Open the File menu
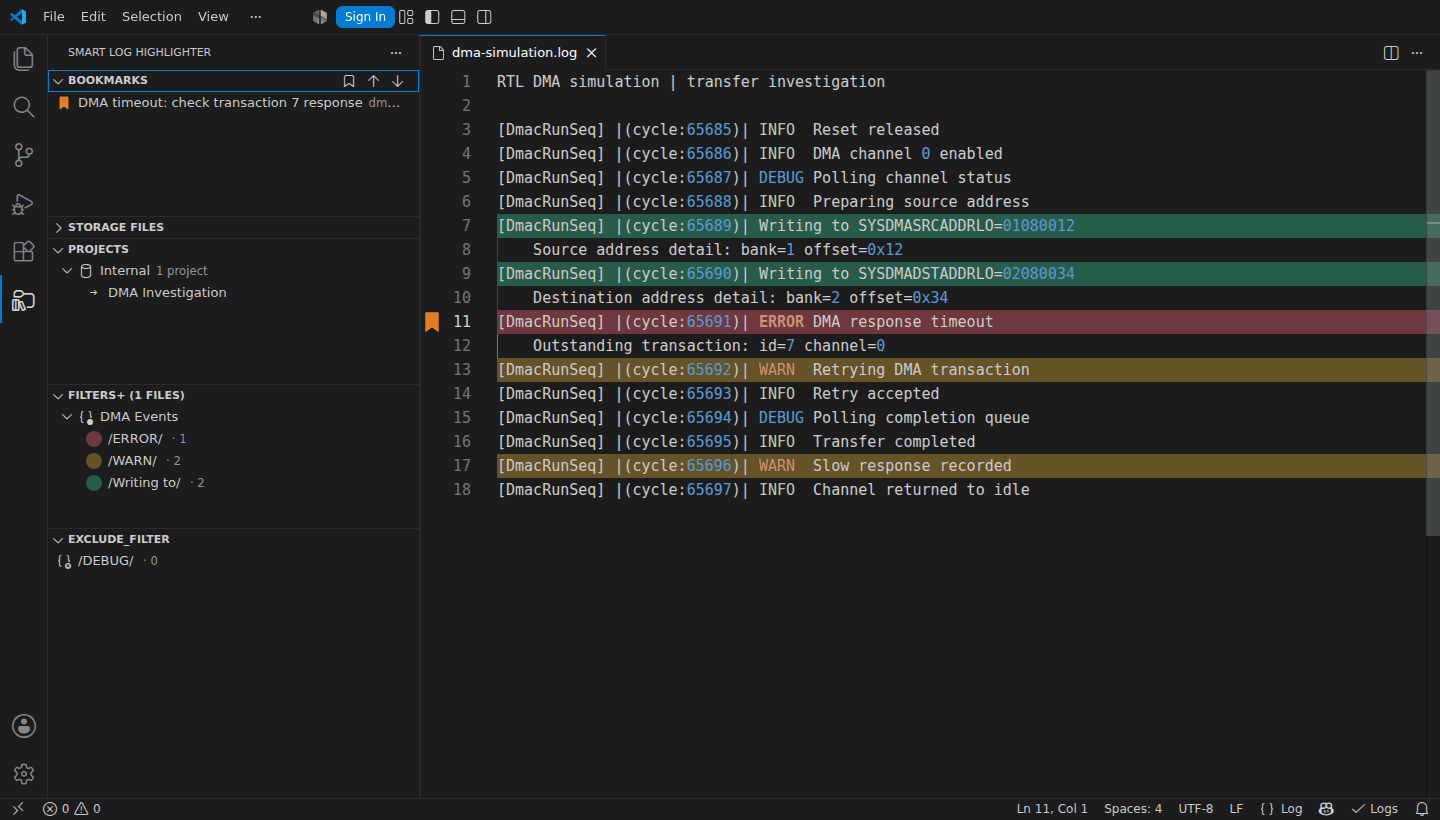This screenshot has height=820, width=1440. click(53, 17)
